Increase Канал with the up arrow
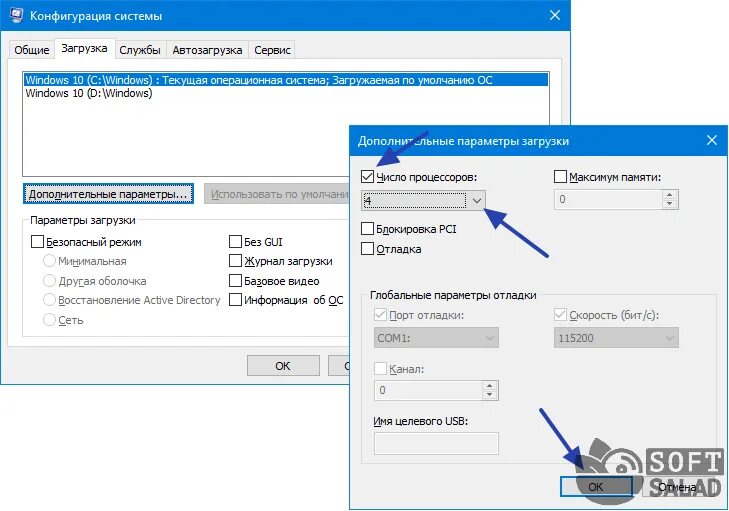This screenshot has width=729, height=511. 490,385
